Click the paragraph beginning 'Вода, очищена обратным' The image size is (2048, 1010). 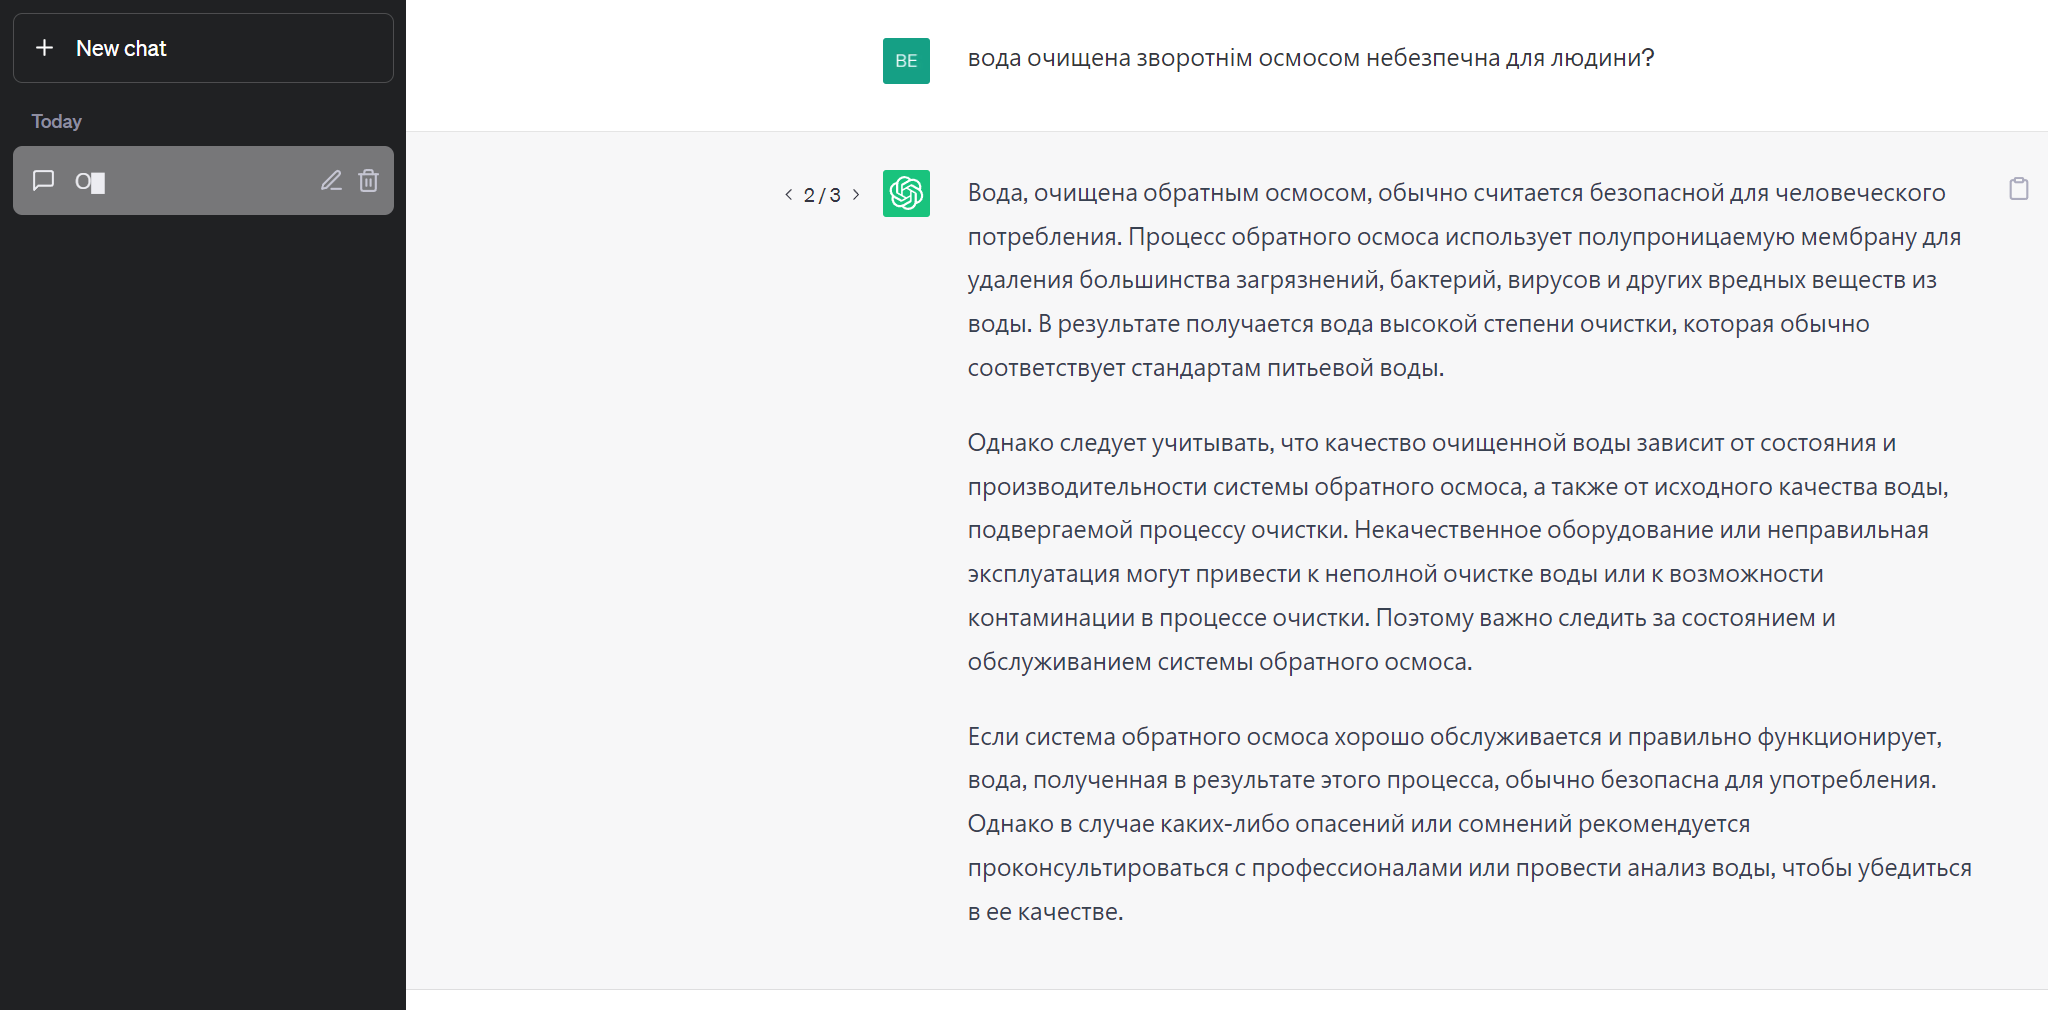(x=1464, y=280)
